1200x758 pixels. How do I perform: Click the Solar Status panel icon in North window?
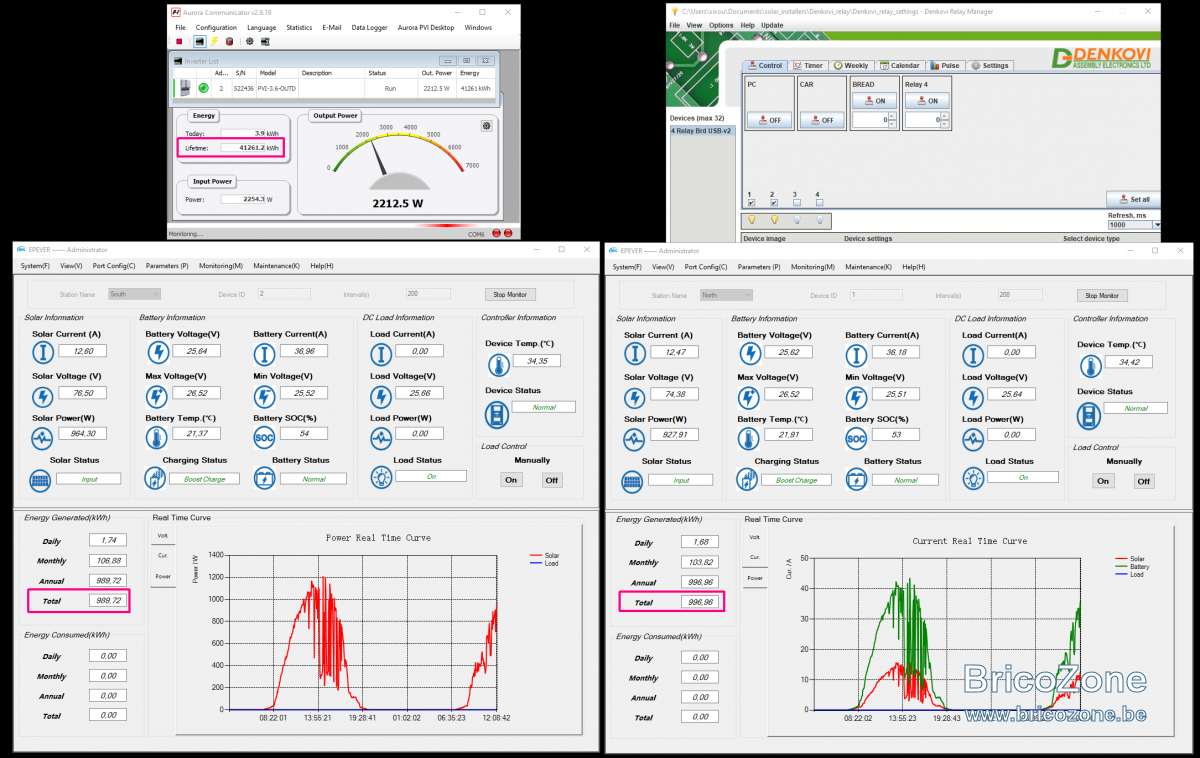tap(632, 480)
